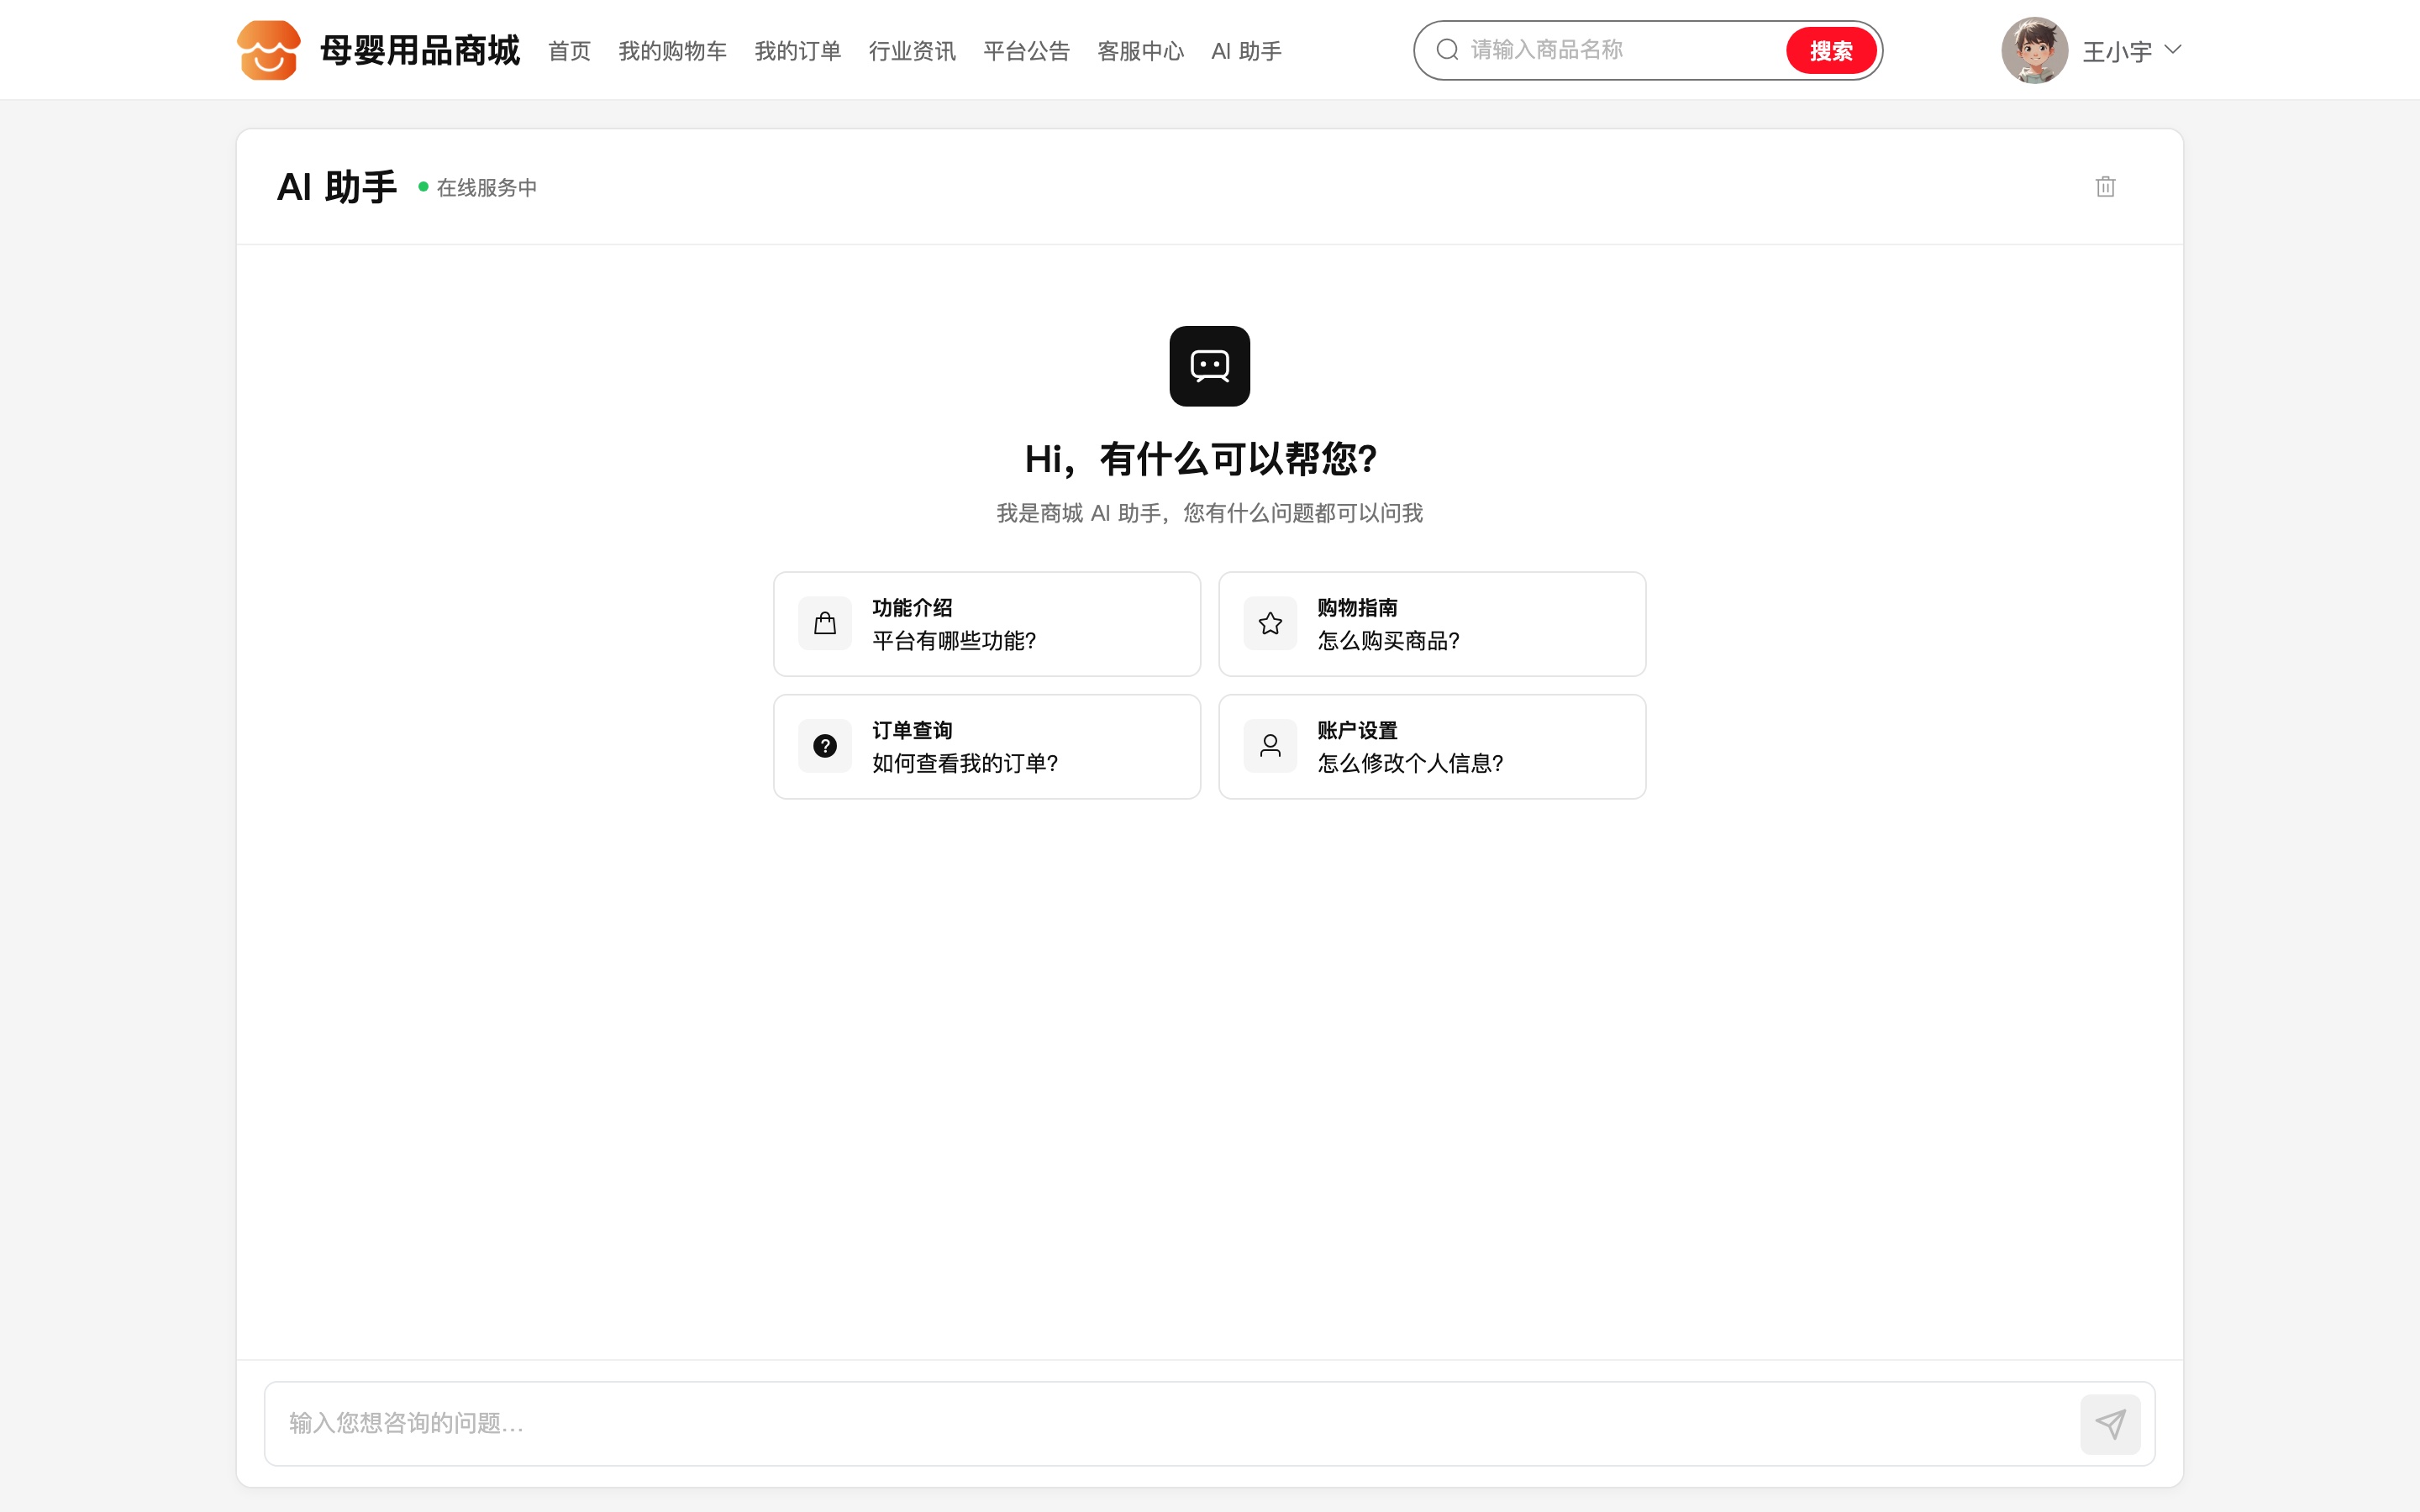Click the shopping bag icon in 功能介绍 card
This screenshot has height=1512, width=2420.
click(x=825, y=624)
